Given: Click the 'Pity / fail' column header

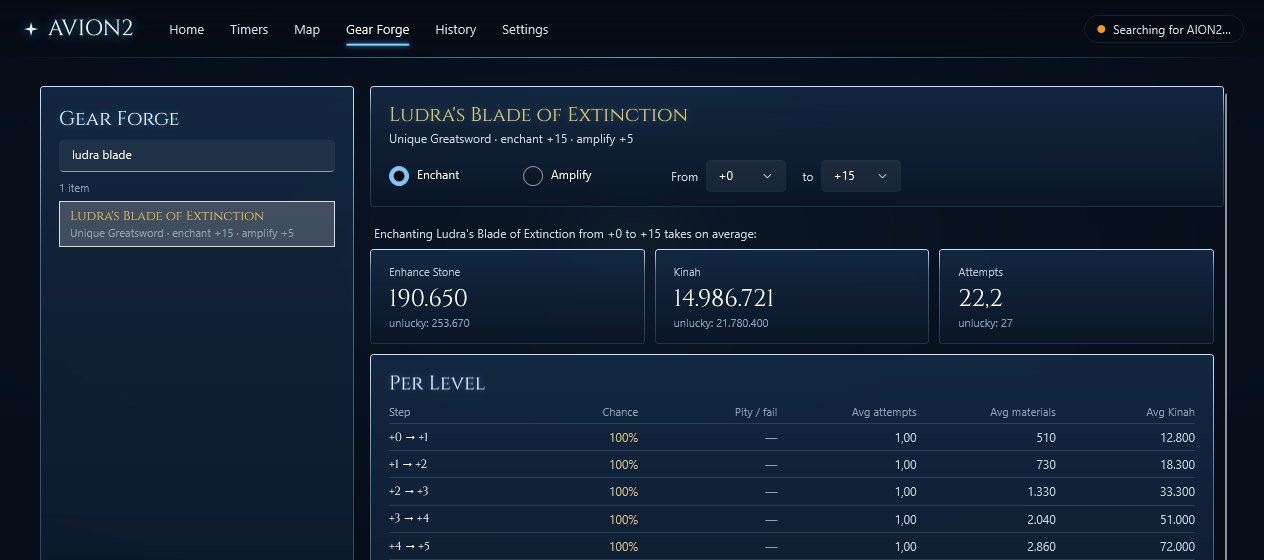Looking at the screenshot, I should (x=754, y=412).
